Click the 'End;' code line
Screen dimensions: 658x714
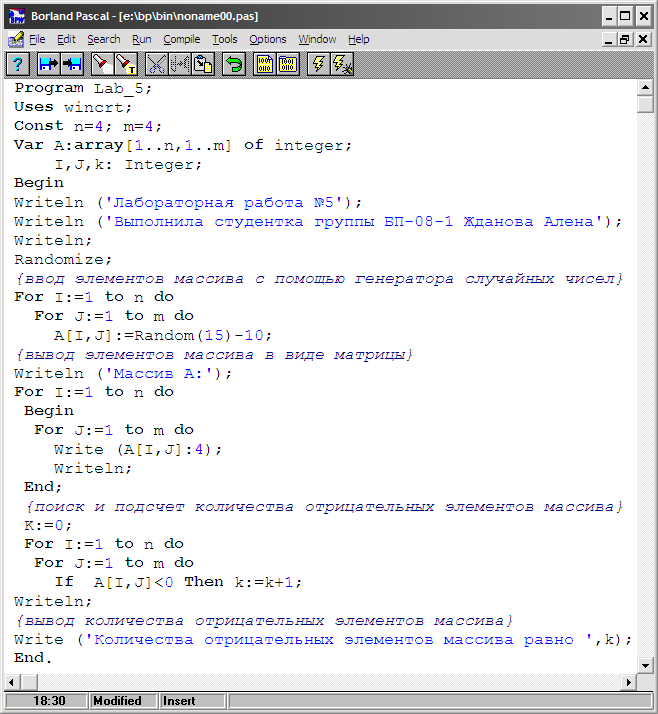point(43,487)
